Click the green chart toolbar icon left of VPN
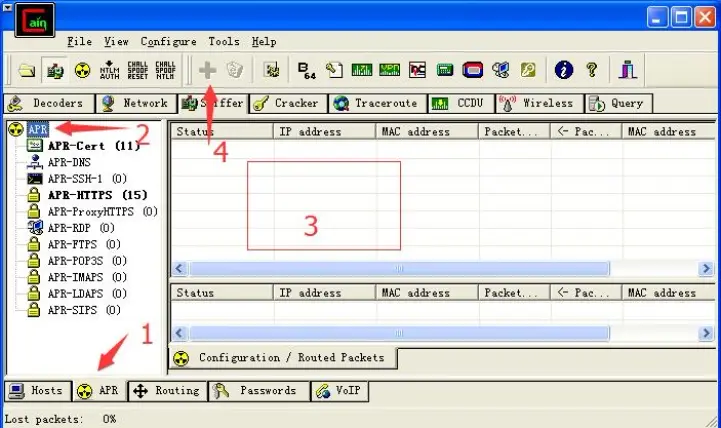Screen dimensions: 721x428 (362, 70)
